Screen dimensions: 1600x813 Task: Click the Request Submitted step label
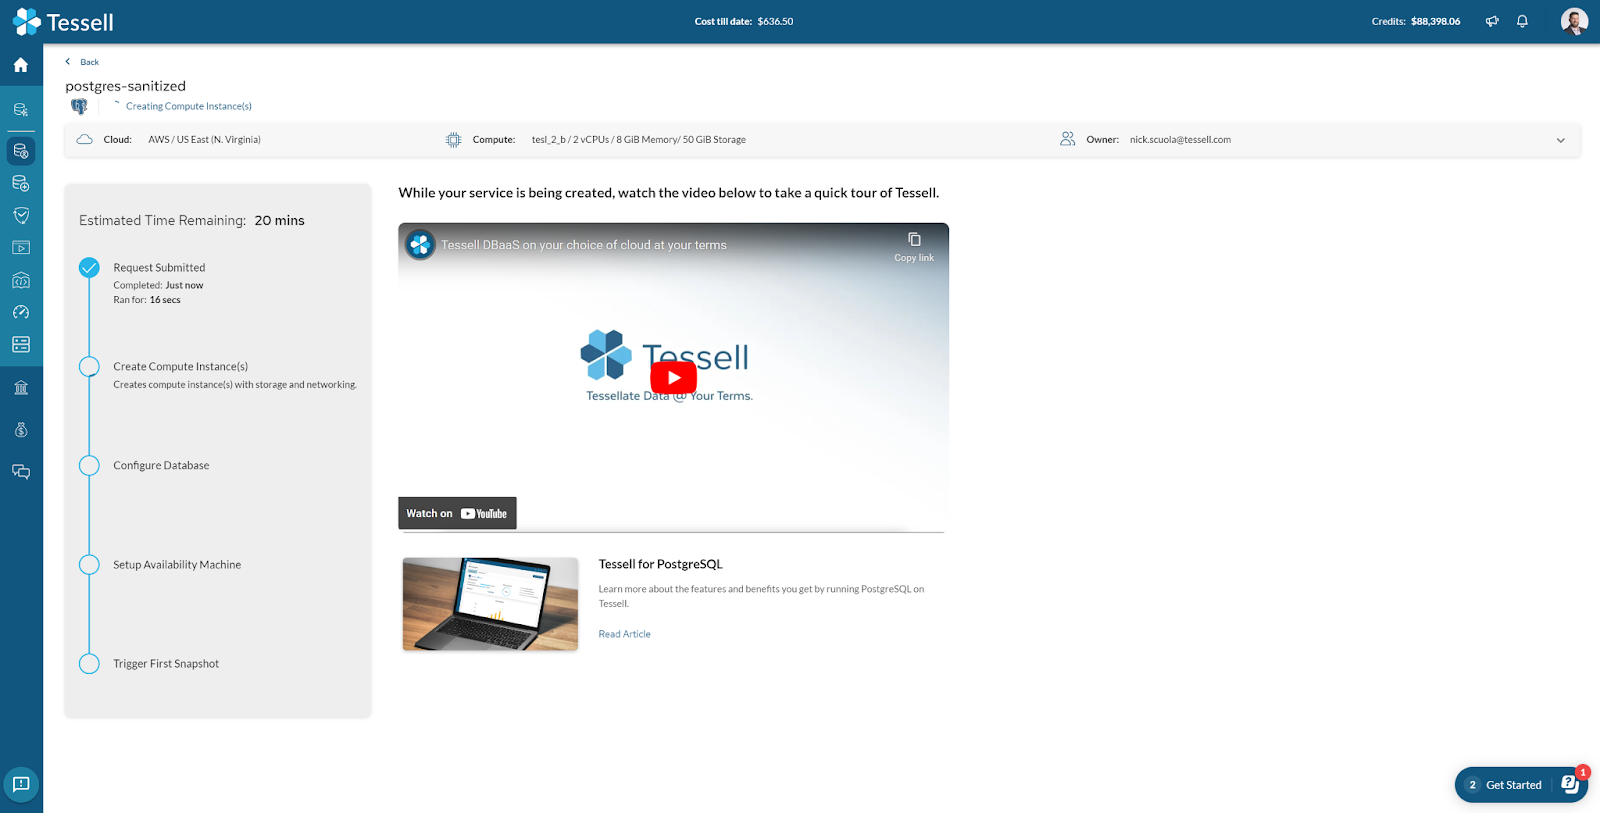pyautogui.click(x=159, y=268)
